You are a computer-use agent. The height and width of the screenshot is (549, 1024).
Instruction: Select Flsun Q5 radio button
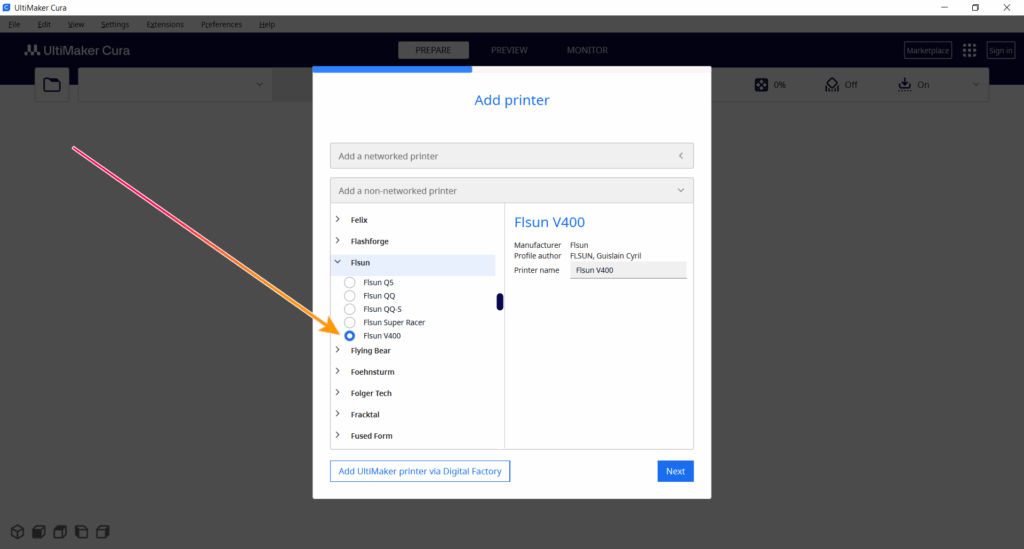click(350, 283)
